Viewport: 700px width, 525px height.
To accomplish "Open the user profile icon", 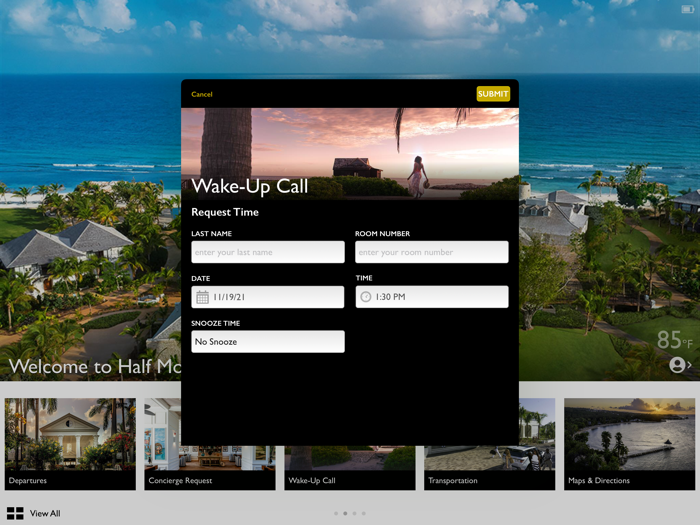I will pos(677,365).
